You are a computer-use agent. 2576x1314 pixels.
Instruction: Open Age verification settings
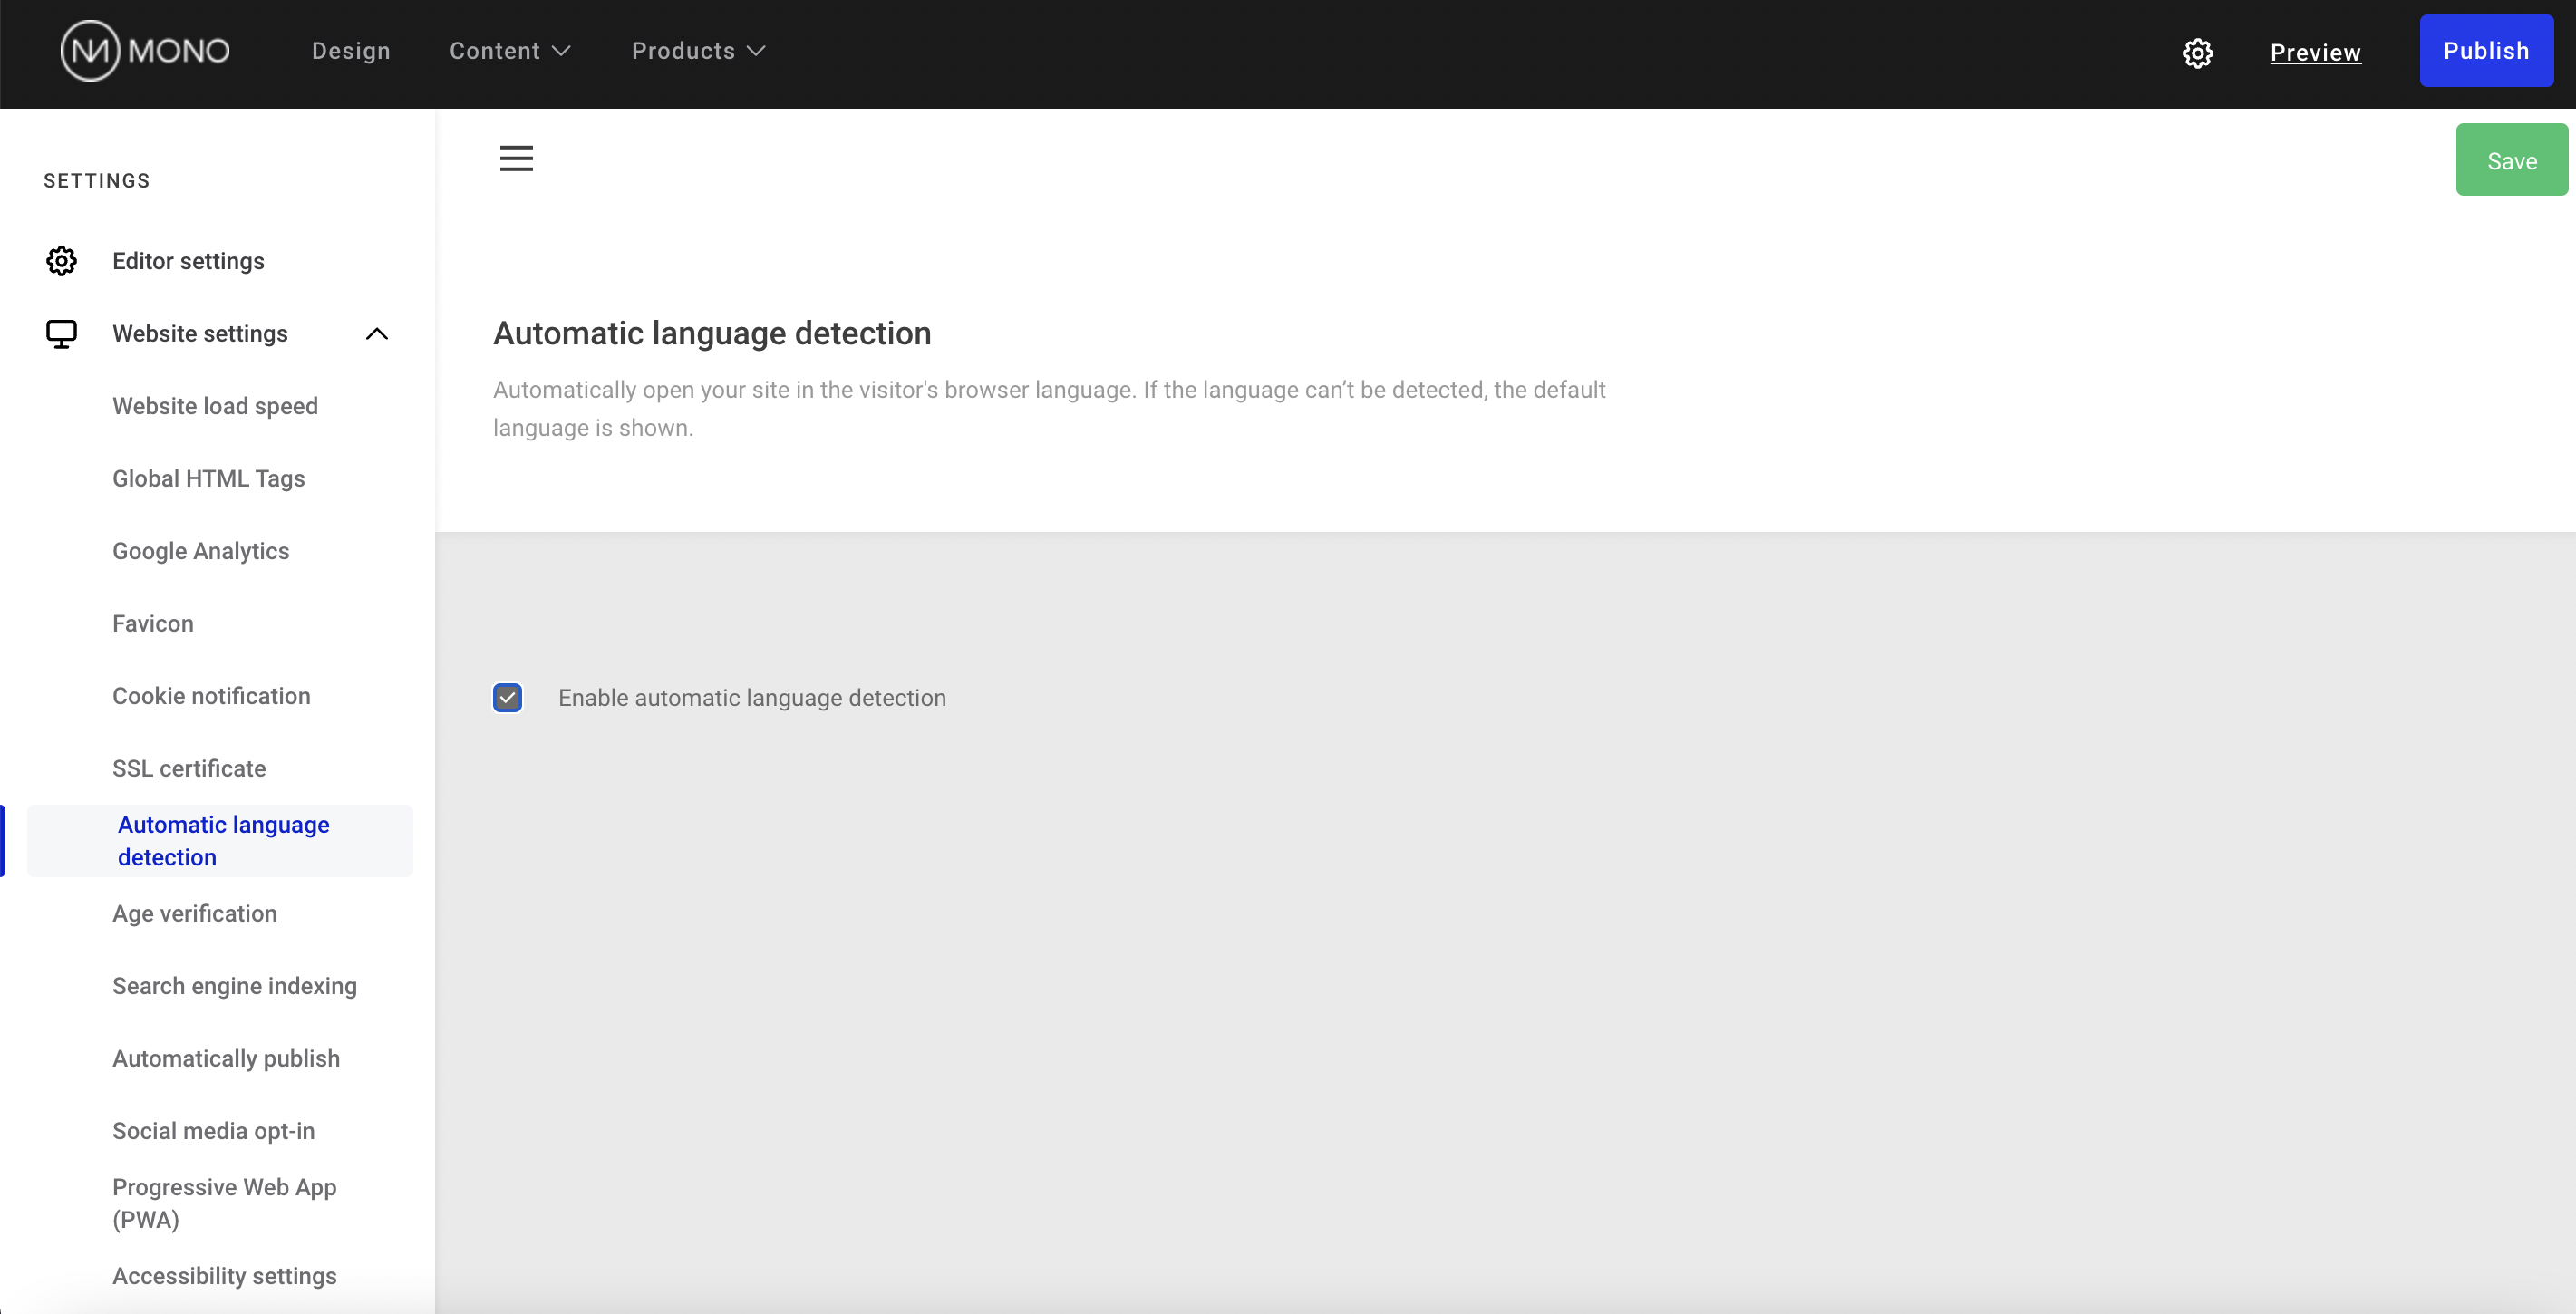(x=194, y=914)
